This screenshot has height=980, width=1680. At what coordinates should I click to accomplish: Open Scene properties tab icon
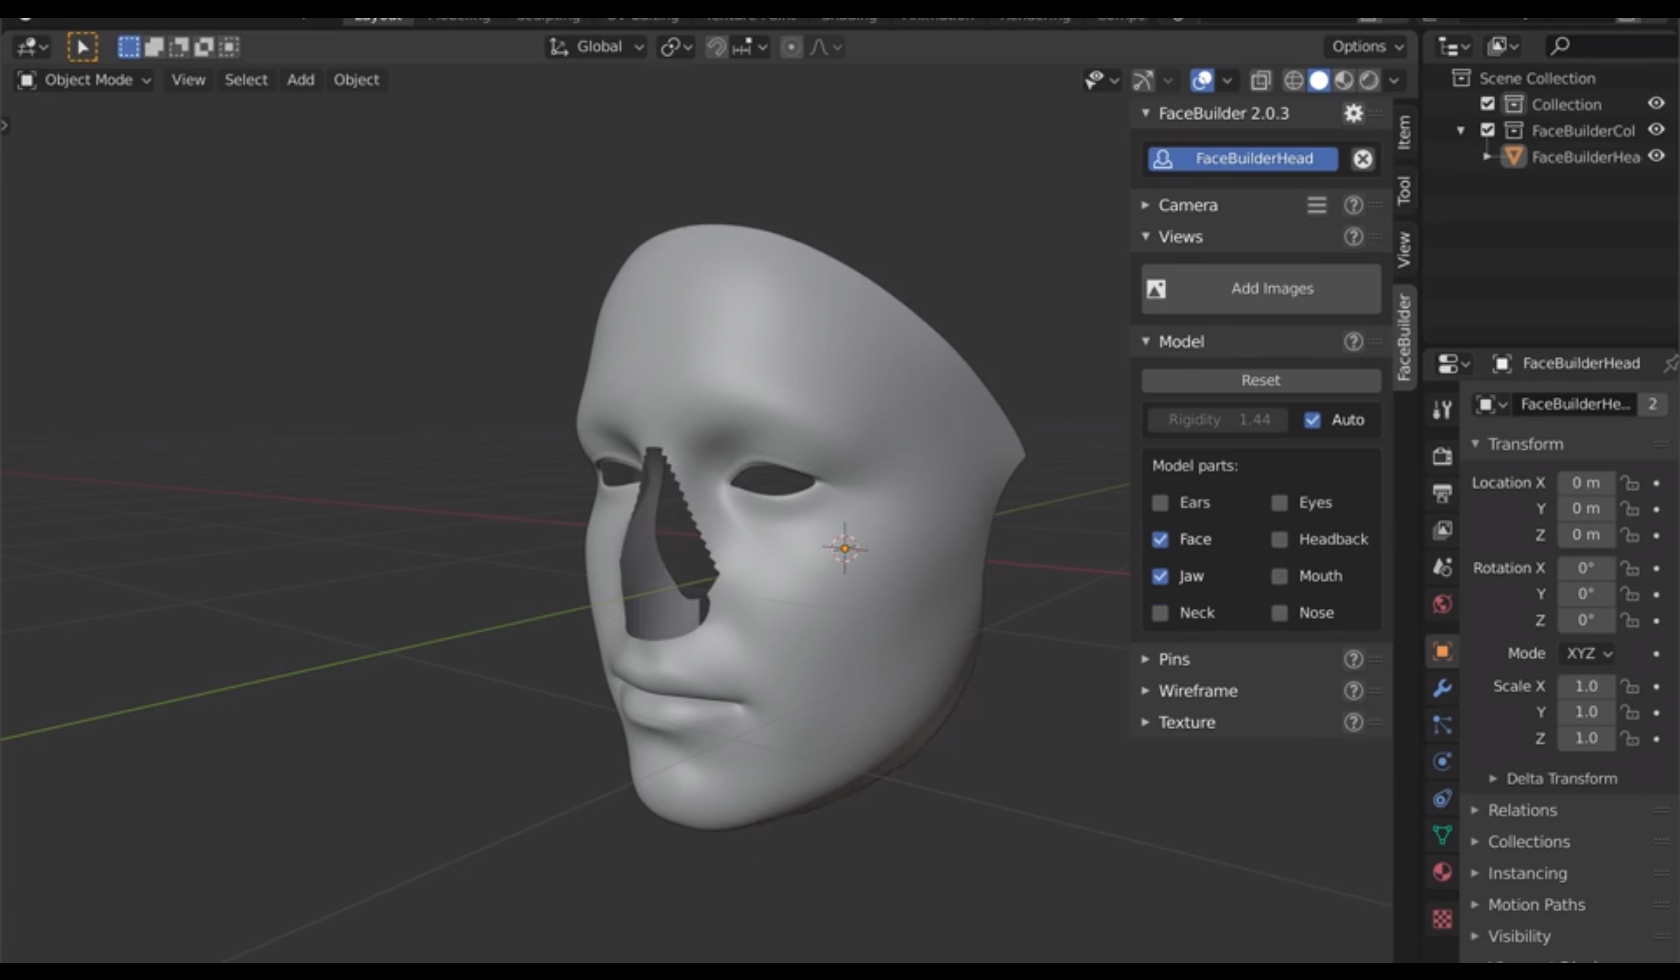(x=1442, y=567)
